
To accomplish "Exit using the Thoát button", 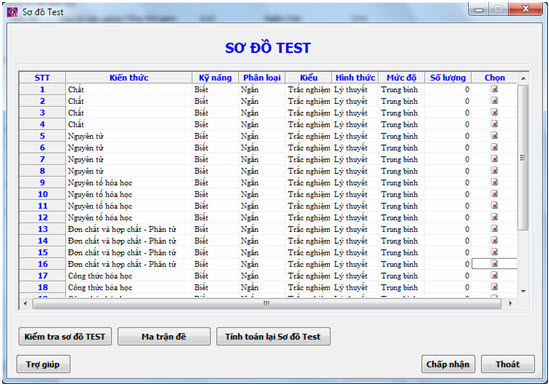I will pos(508,364).
